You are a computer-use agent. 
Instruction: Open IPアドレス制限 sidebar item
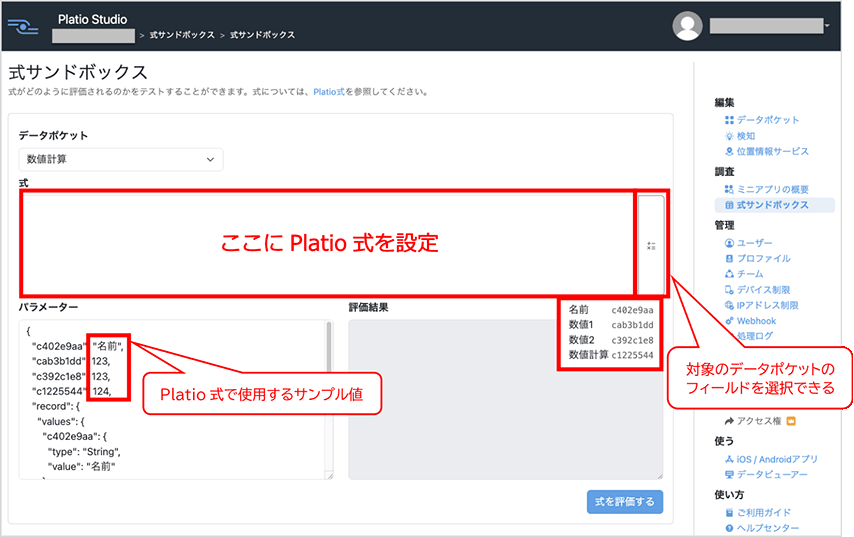(x=761, y=306)
